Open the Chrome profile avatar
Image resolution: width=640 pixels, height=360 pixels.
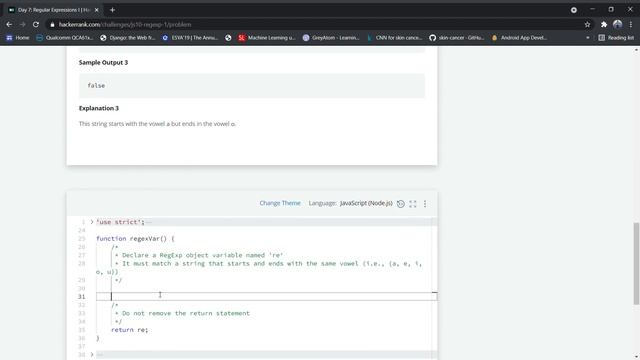(x=618, y=24)
